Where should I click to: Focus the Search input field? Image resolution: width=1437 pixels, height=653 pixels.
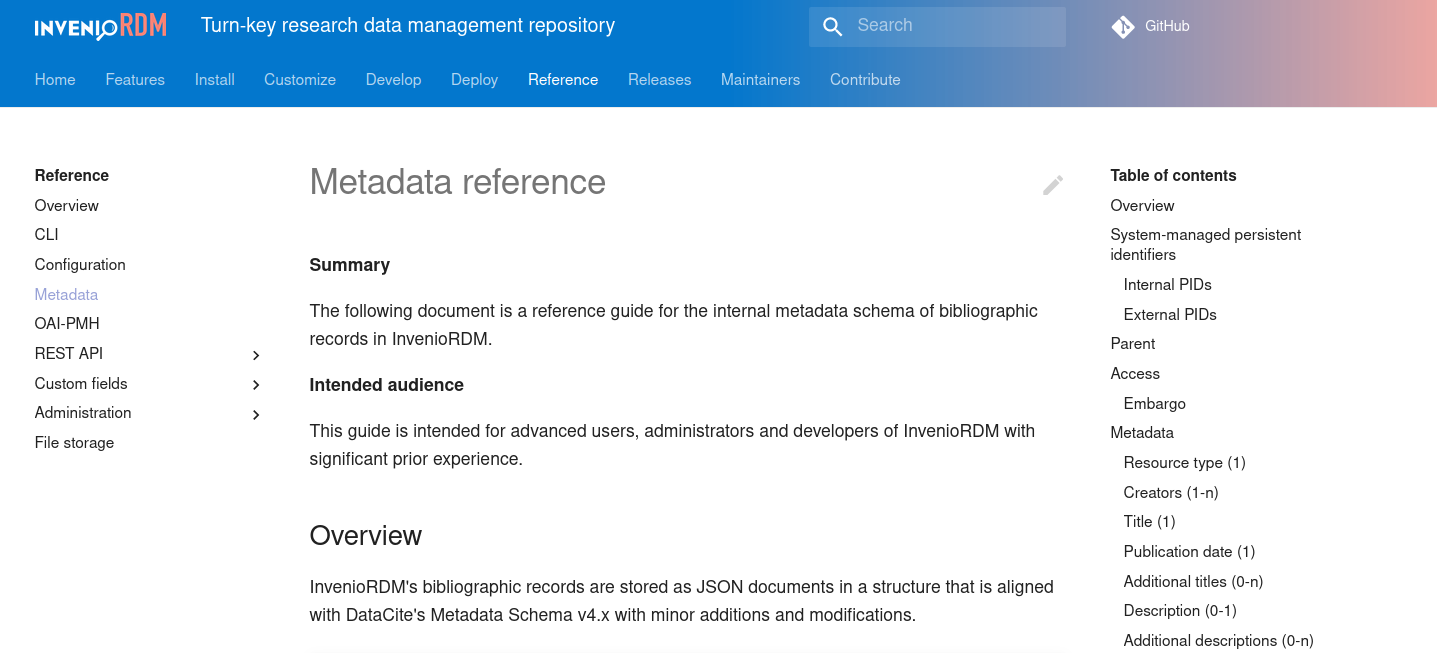(x=955, y=26)
